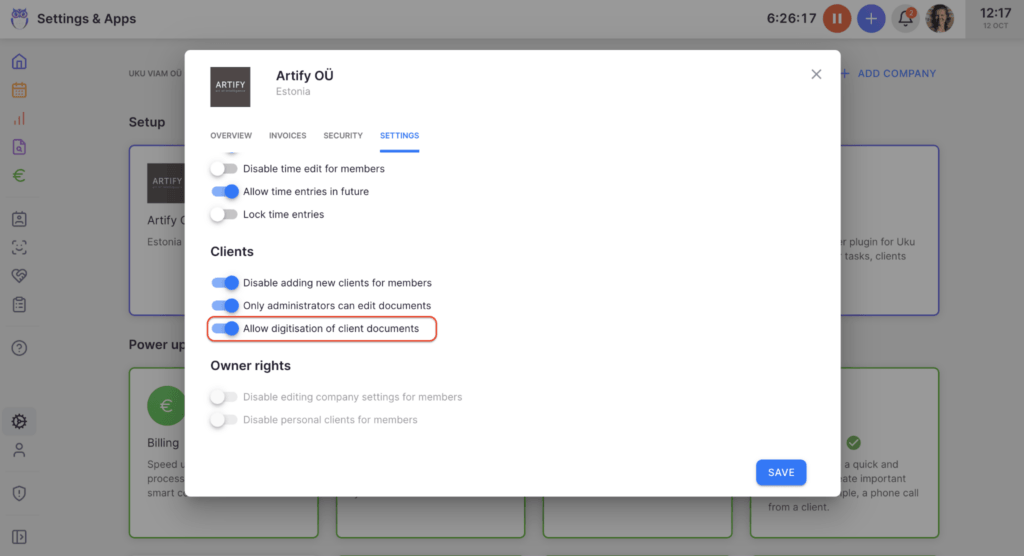
Task: Toggle Allow time entries in future
Action: [x=224, y=191]
